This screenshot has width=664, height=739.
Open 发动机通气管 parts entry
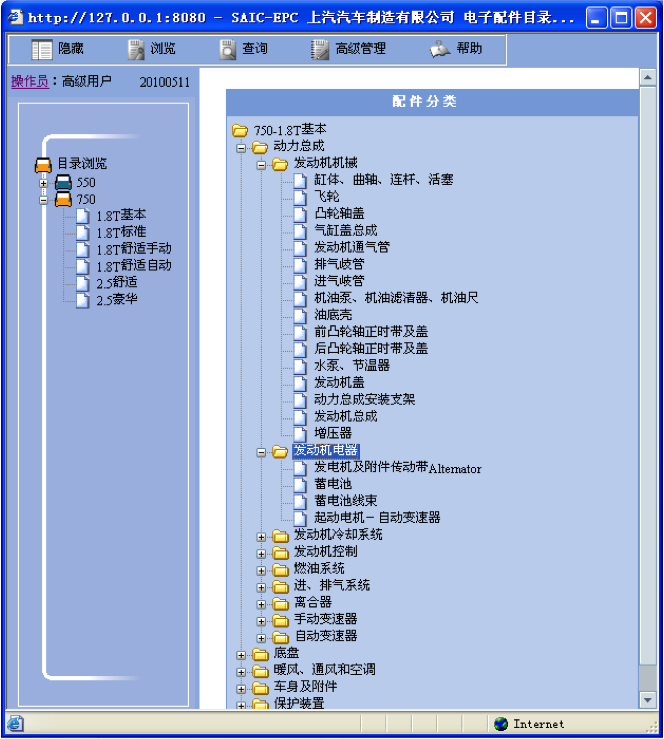pos(352,248)
